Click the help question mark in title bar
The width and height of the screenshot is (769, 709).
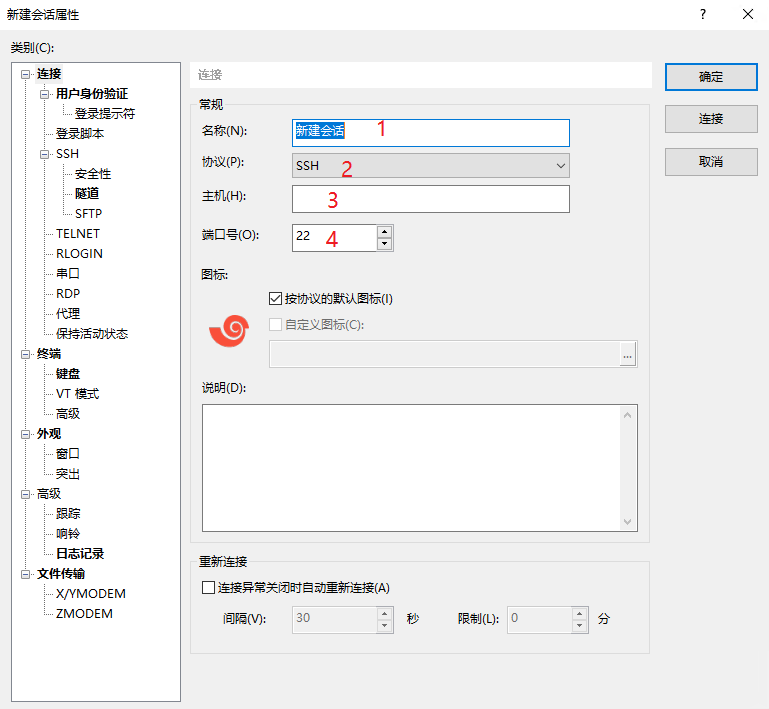coord(702,14)
